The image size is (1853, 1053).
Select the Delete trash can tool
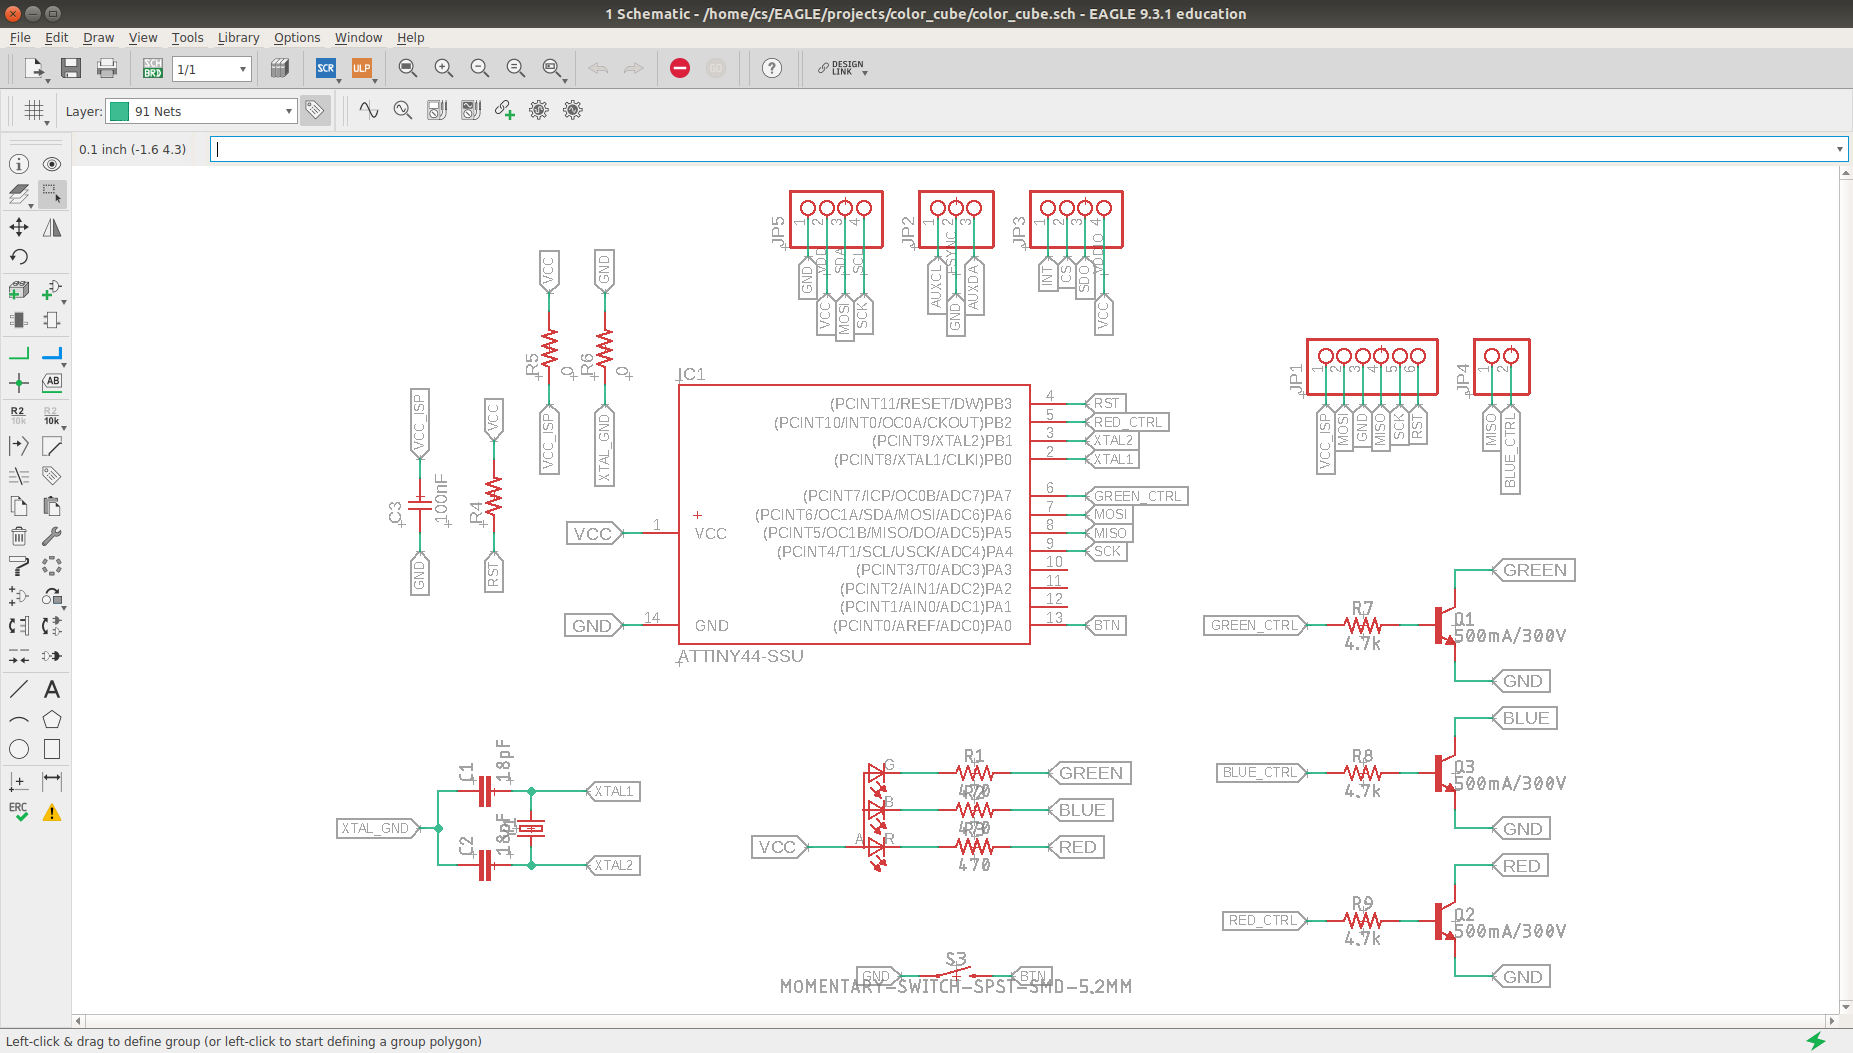point(19,536)
